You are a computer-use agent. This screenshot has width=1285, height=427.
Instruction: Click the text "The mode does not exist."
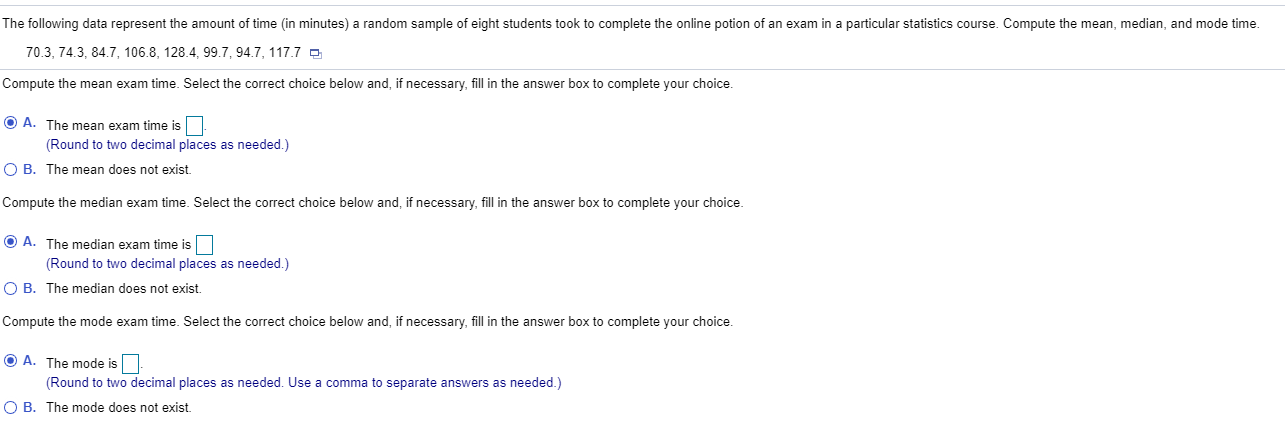[118, 407]
